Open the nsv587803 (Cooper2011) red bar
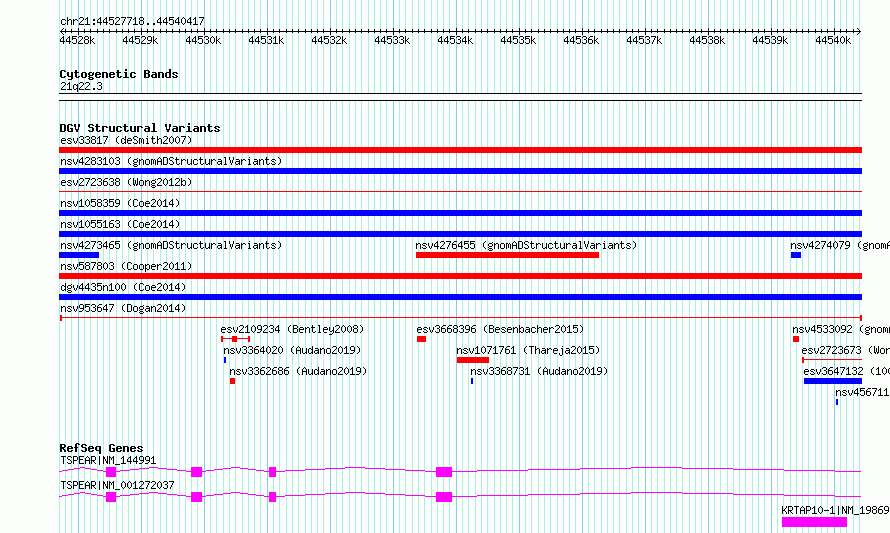 [460, 276]
